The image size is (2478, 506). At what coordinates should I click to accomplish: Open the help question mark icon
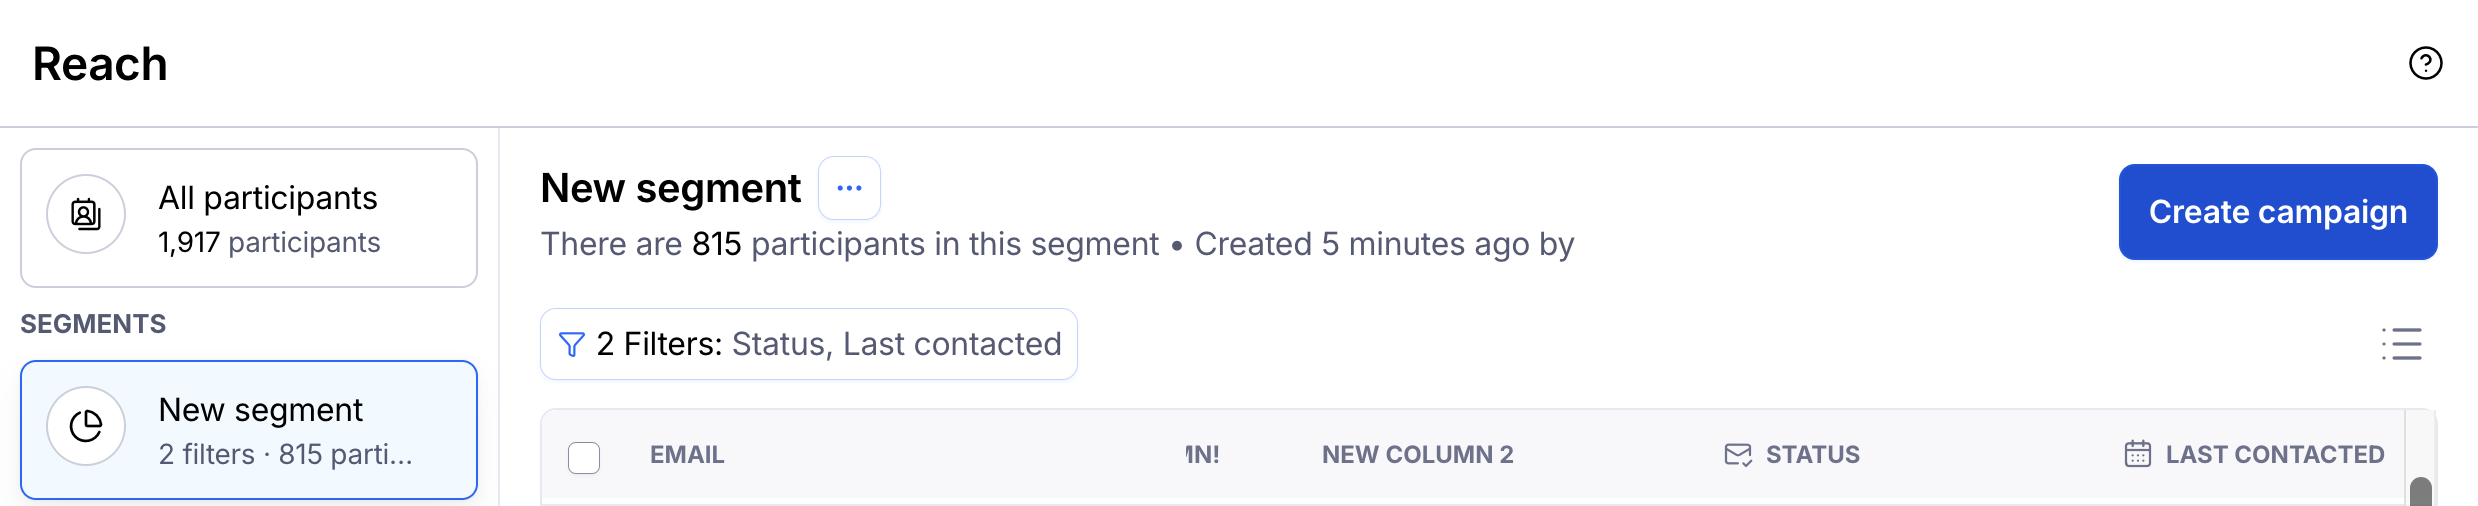pos(2425,63)
